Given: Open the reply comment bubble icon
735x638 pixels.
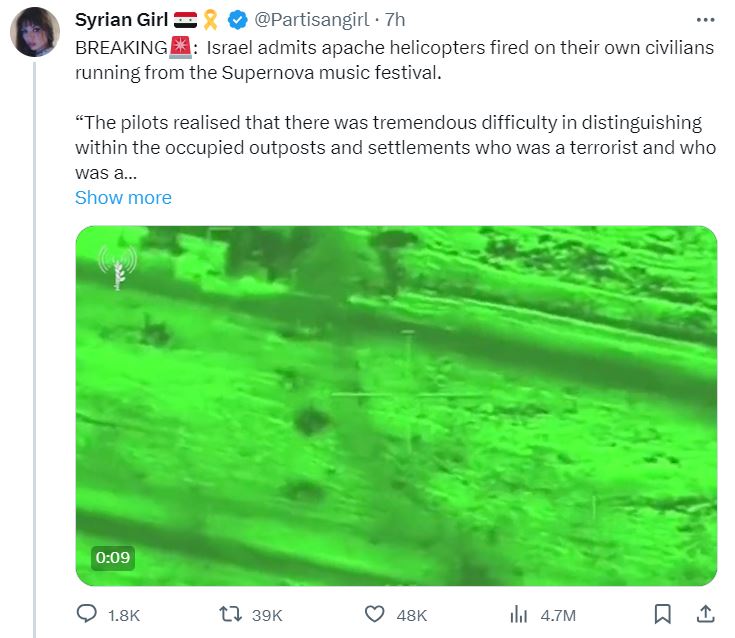Looking at the screenshot, I should 87,614.
